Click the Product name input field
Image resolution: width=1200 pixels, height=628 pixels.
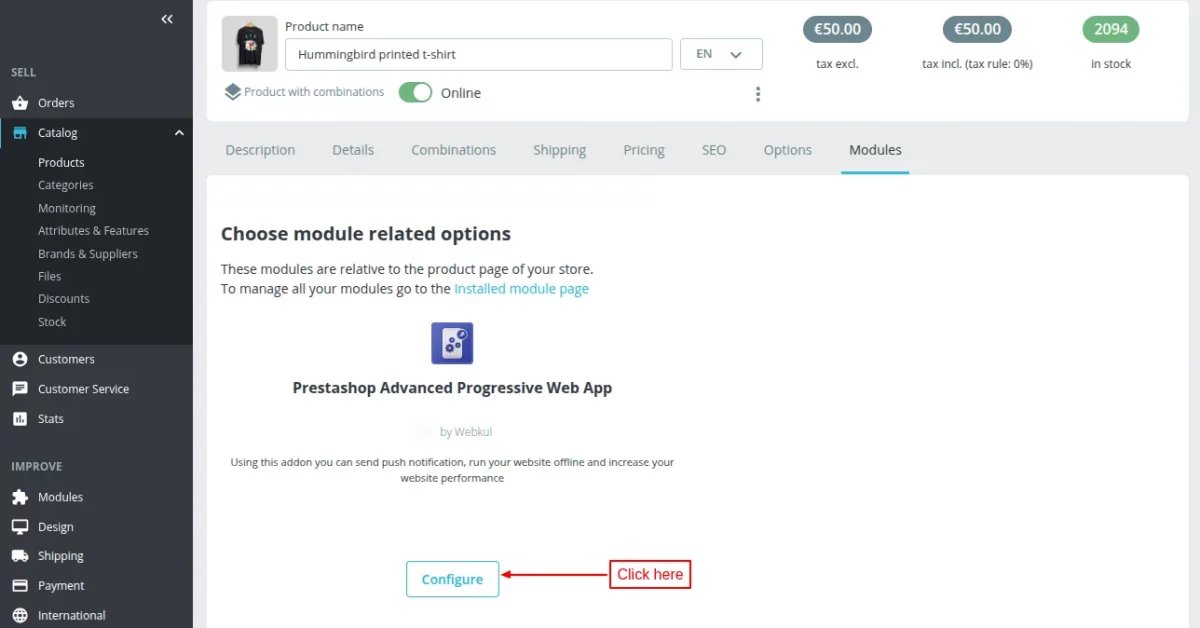[x=478, y=55]
